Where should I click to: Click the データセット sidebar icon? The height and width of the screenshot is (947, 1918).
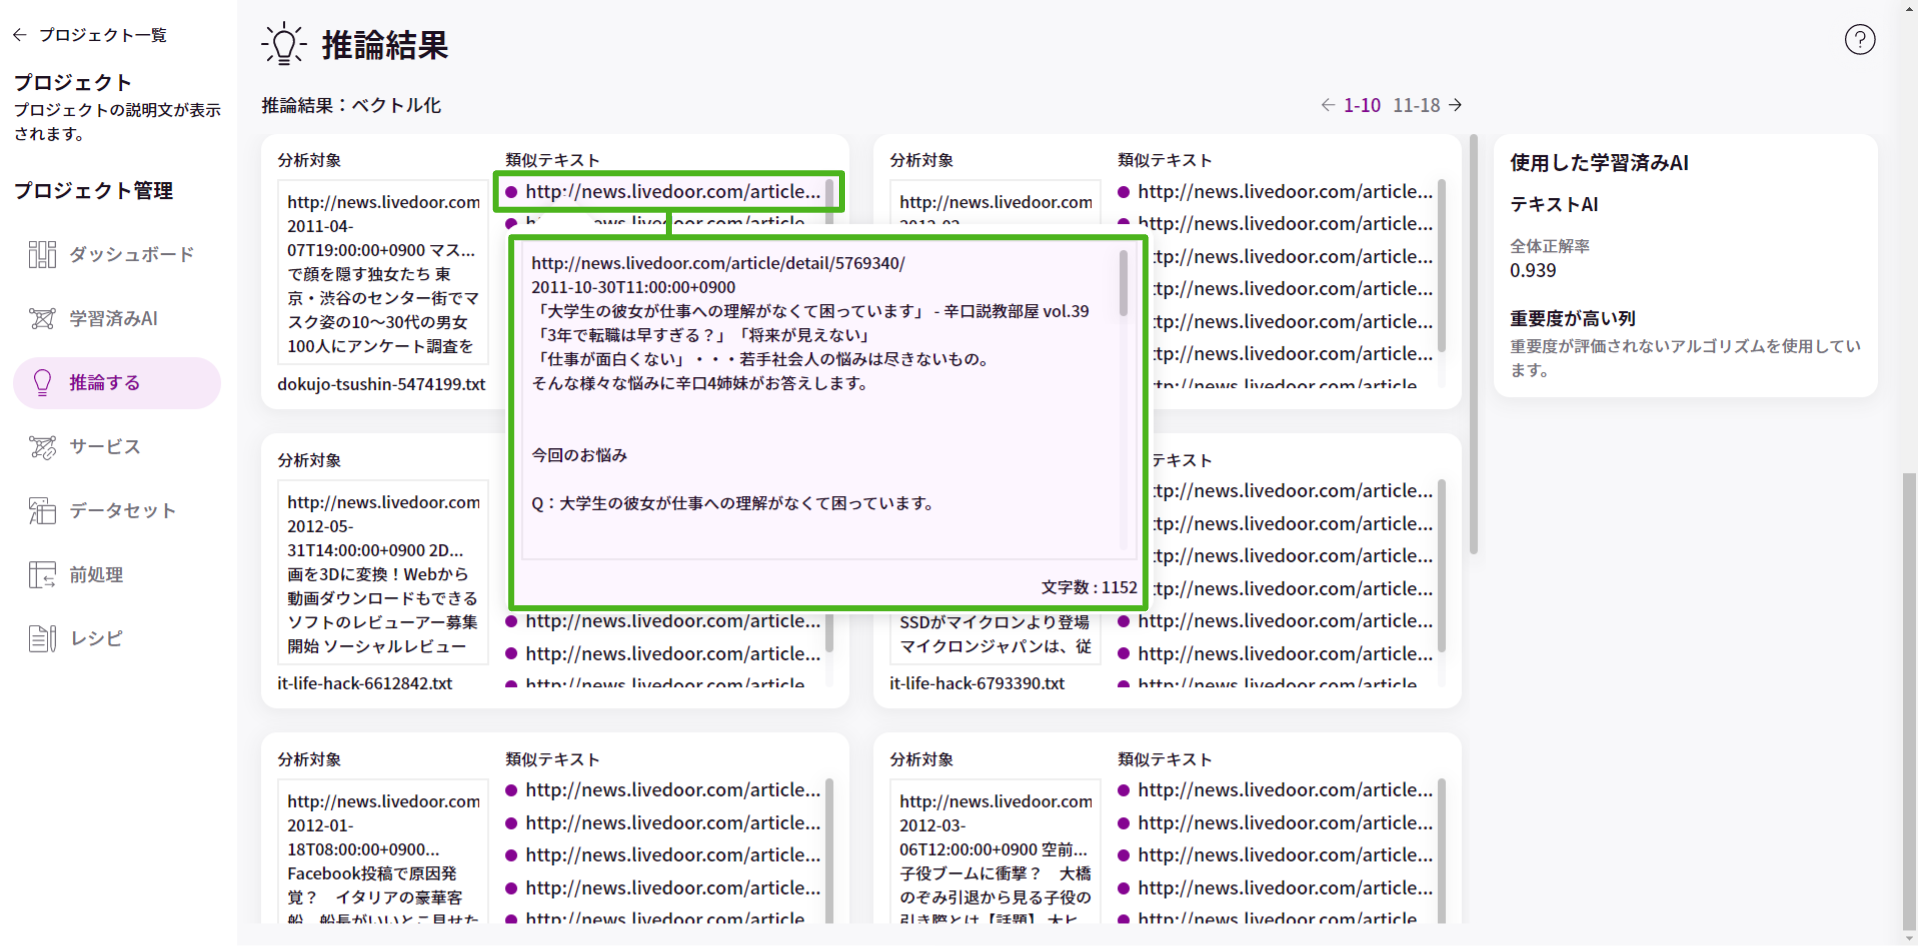42,511
